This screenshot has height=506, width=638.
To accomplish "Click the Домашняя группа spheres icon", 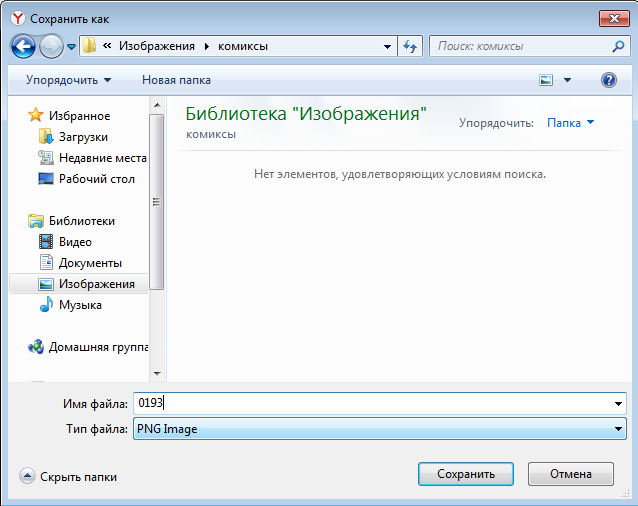I will (x=36, y=347).
